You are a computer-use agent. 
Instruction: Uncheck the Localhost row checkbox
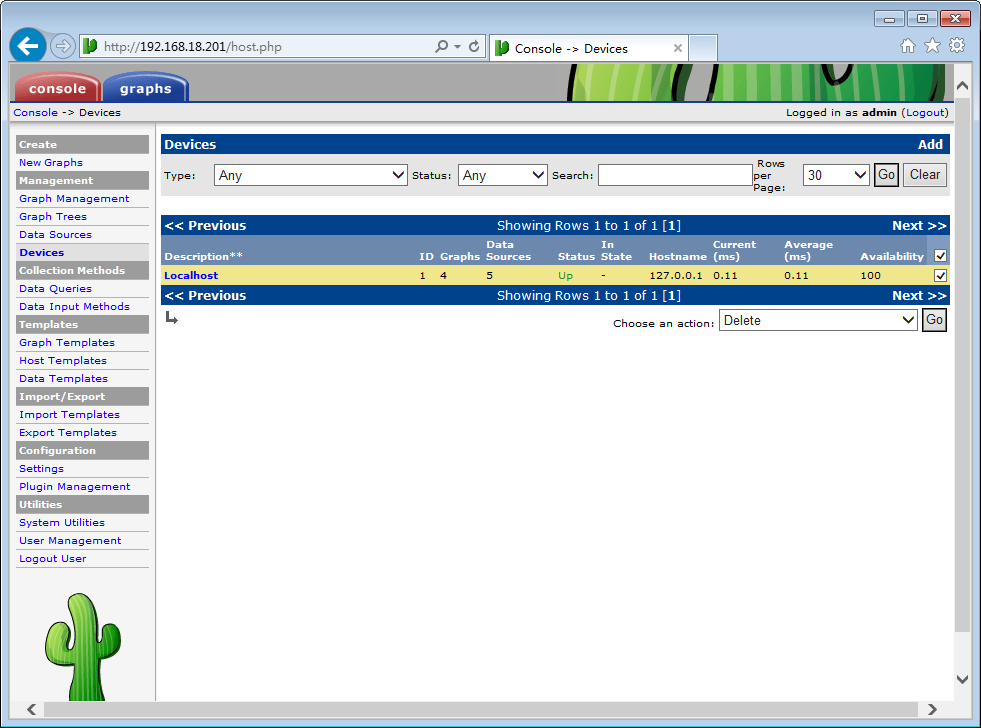pyautogui.click(x=940, y=275)
